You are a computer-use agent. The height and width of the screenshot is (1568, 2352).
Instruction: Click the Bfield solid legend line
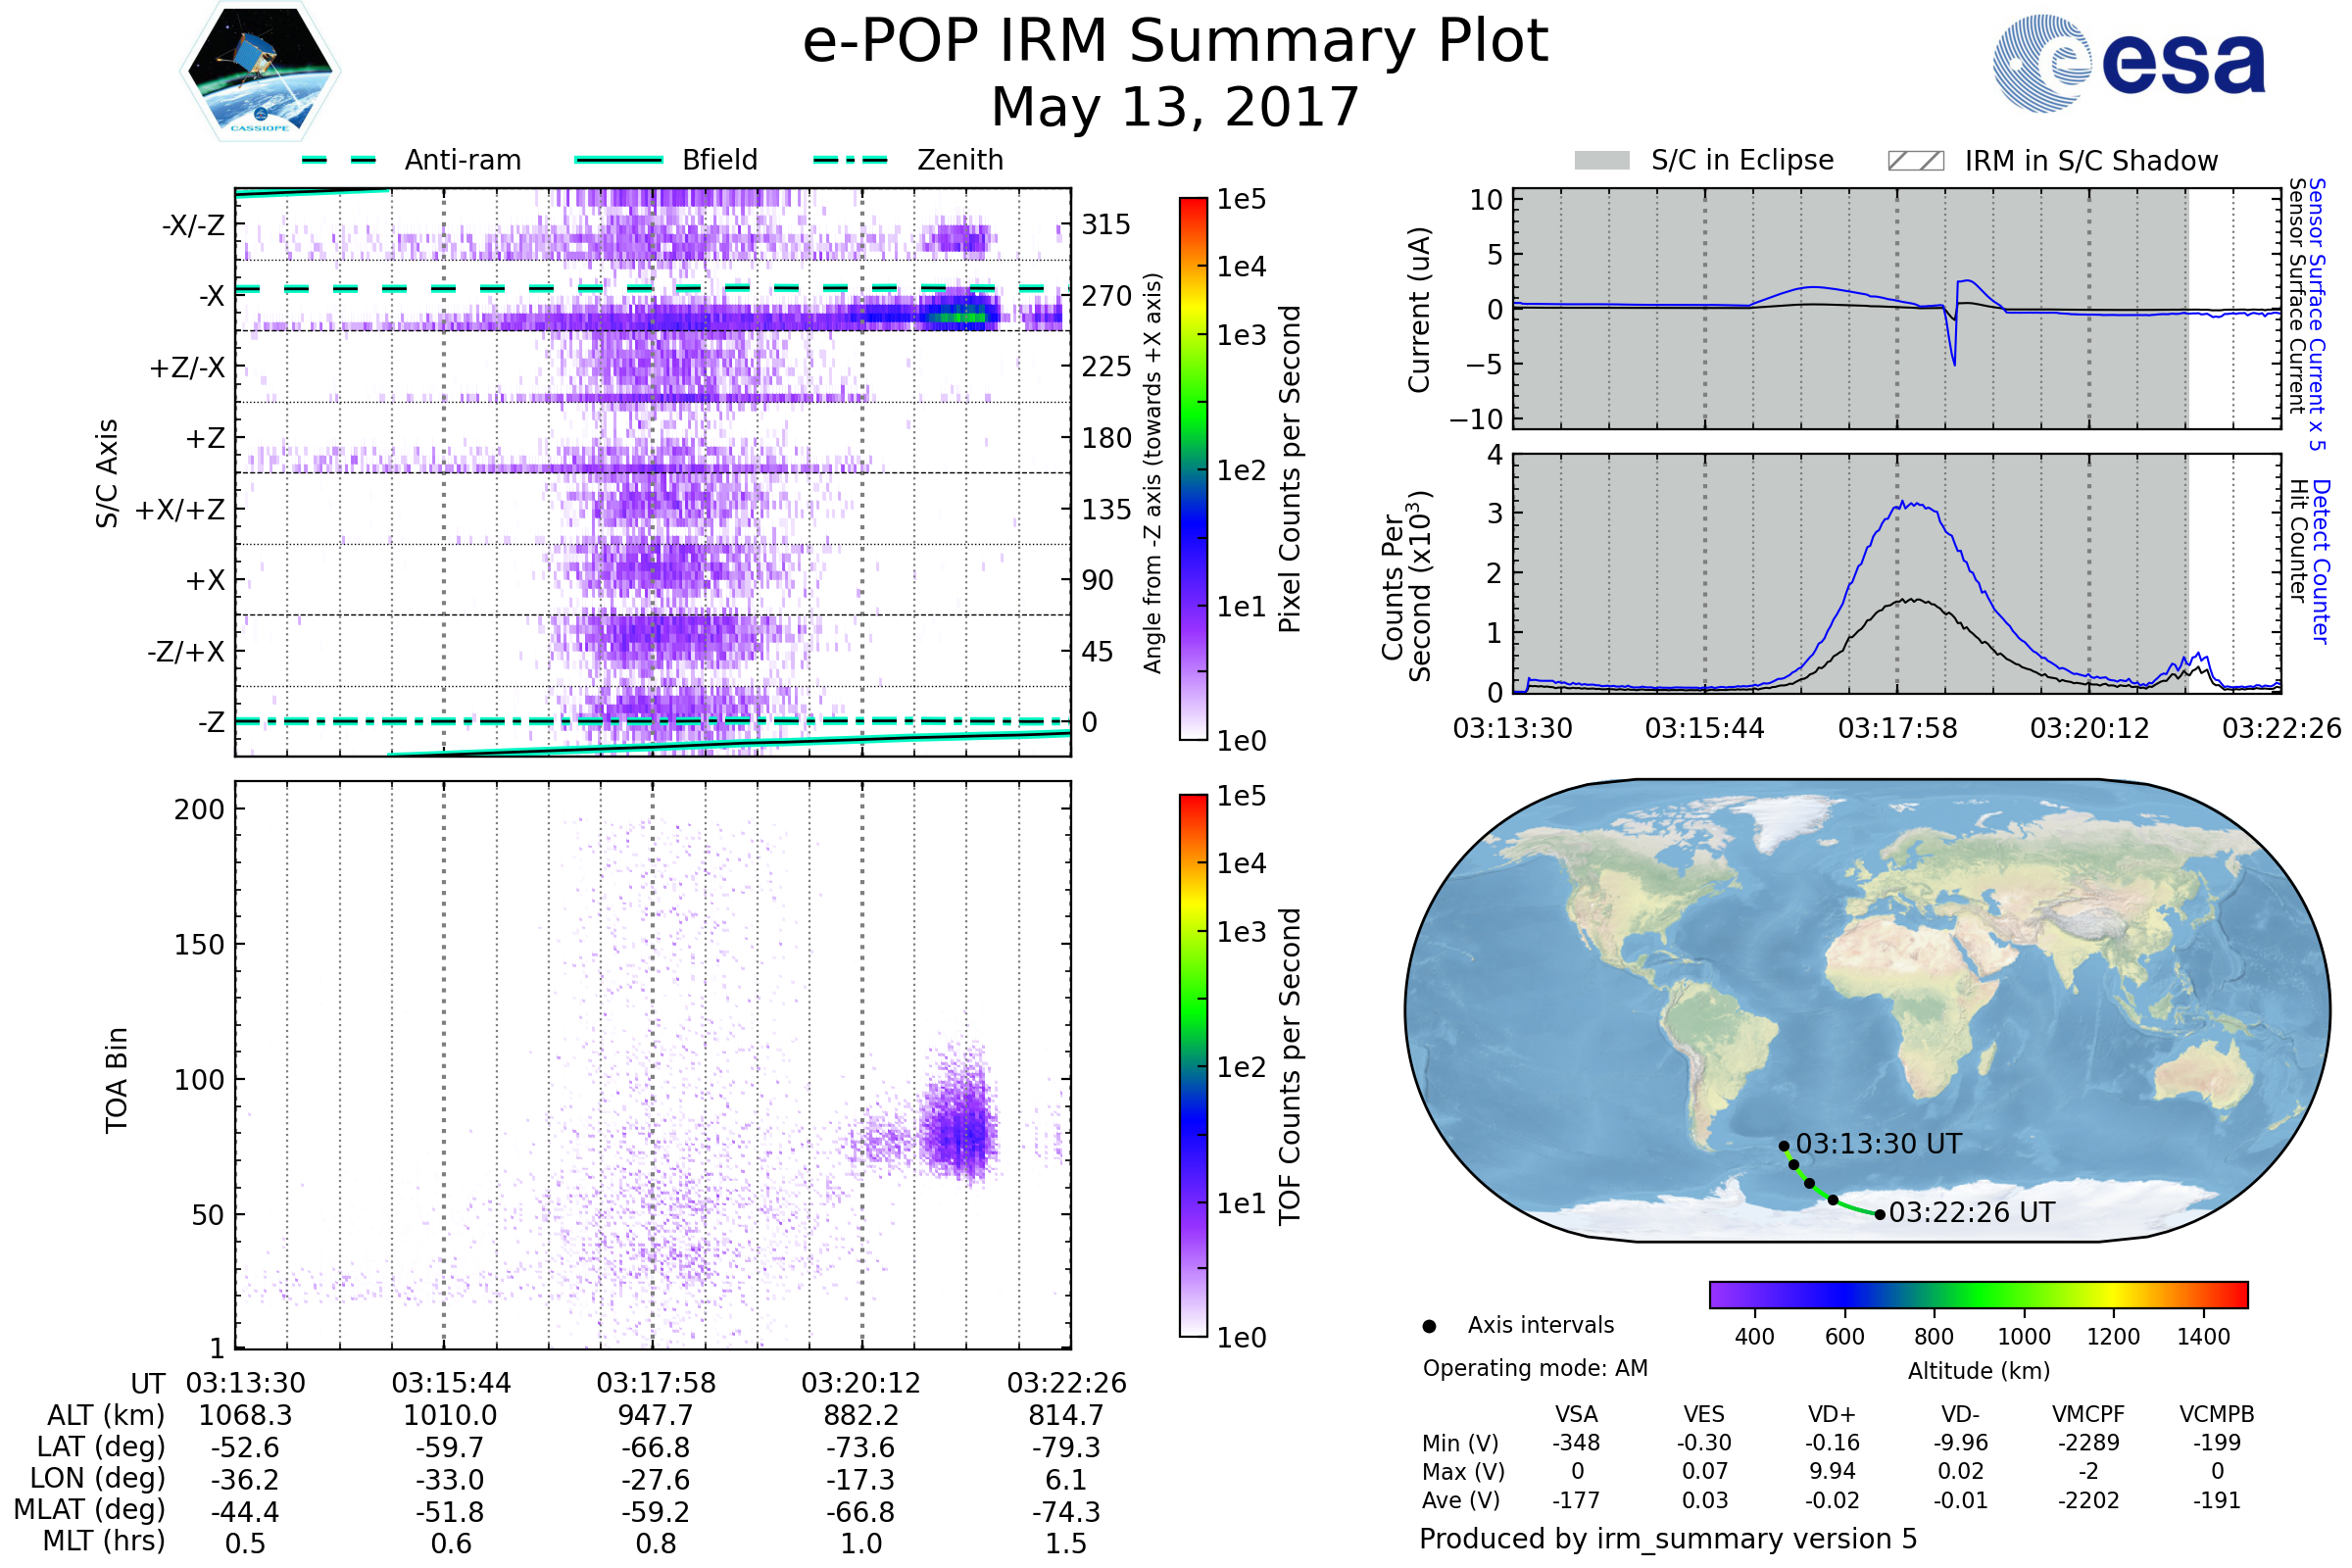pyautogui.click(x=618, y=160)
